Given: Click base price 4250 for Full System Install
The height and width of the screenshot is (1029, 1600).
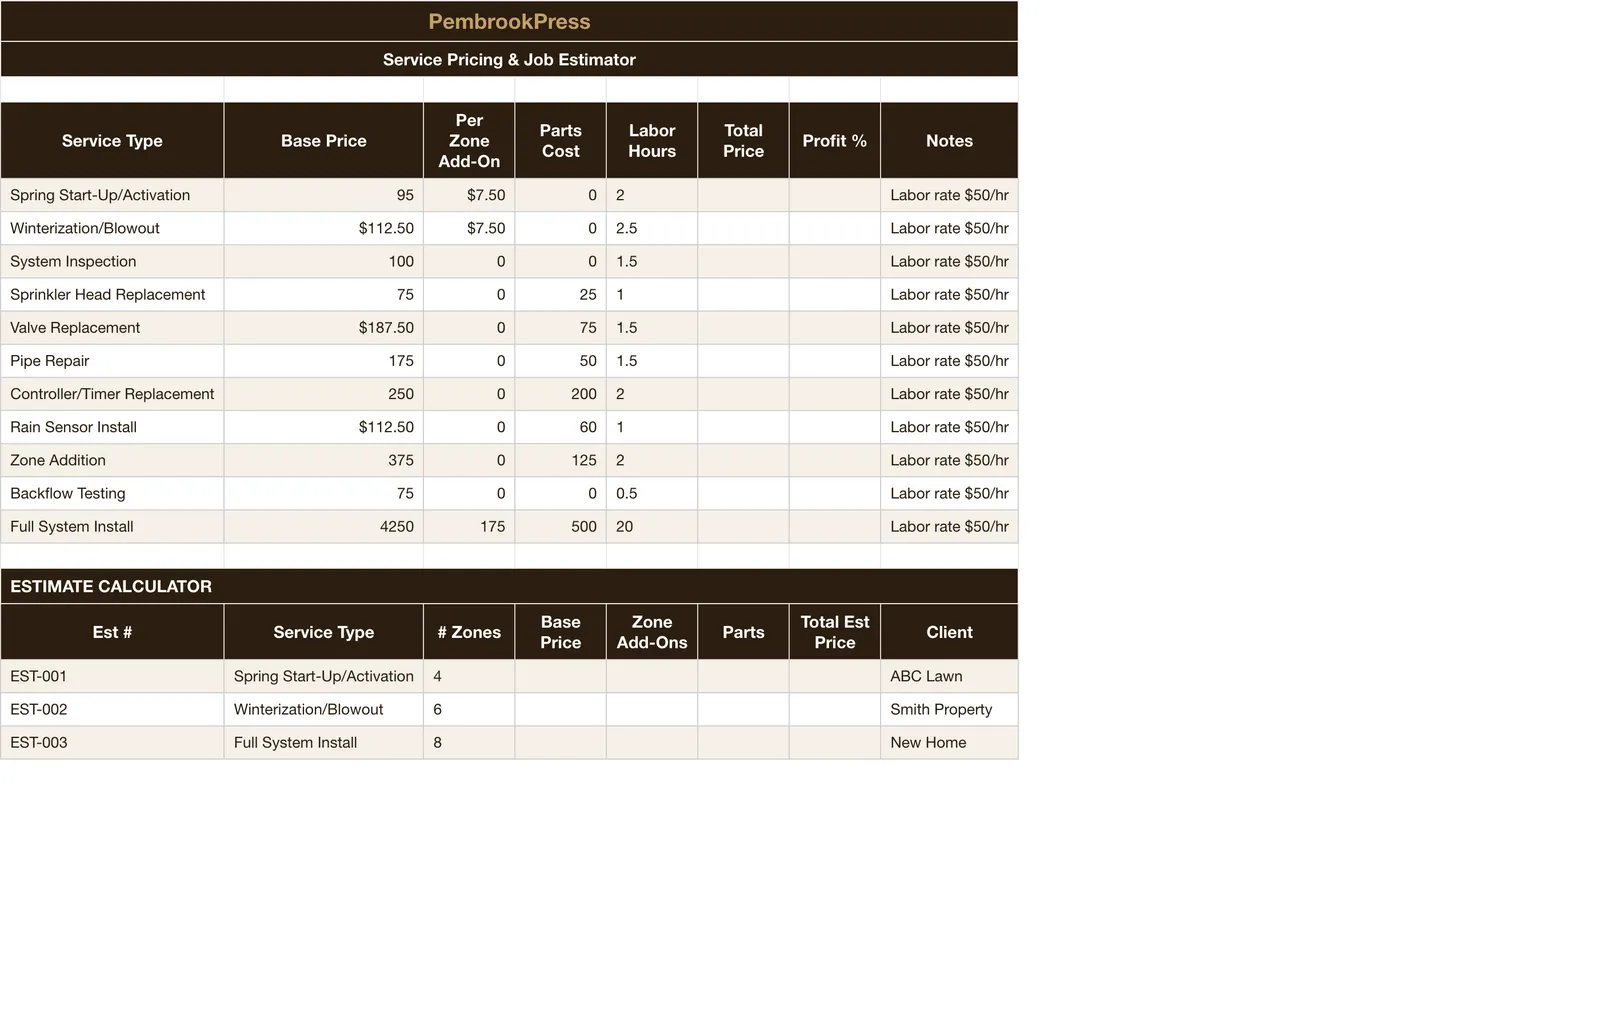Looking at the screenshot, I should pos(324,526).
